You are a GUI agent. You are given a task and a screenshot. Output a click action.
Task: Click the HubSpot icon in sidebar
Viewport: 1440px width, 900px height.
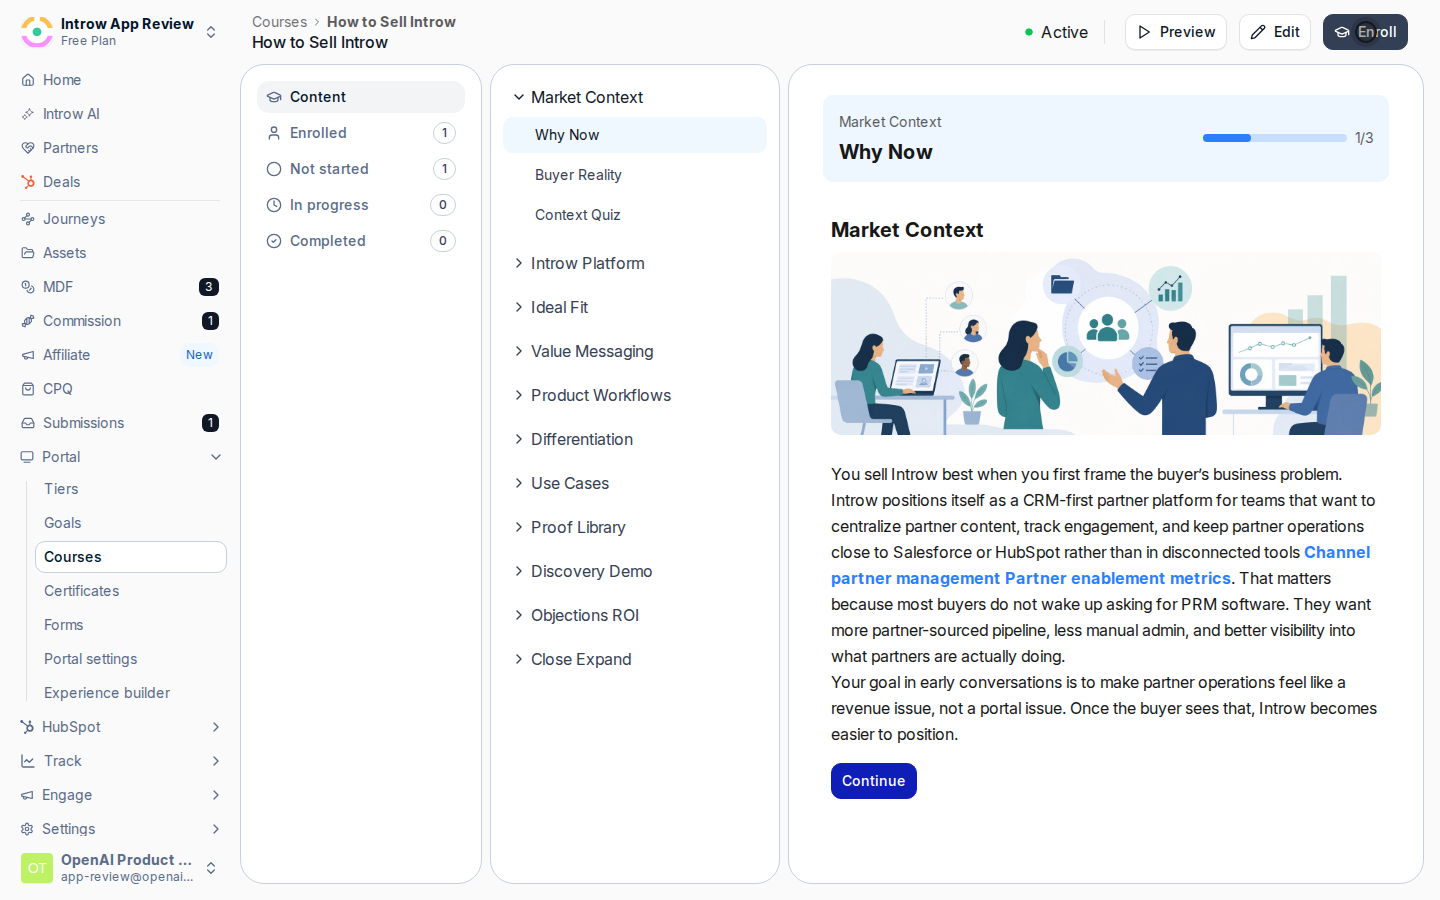(27, 727)
